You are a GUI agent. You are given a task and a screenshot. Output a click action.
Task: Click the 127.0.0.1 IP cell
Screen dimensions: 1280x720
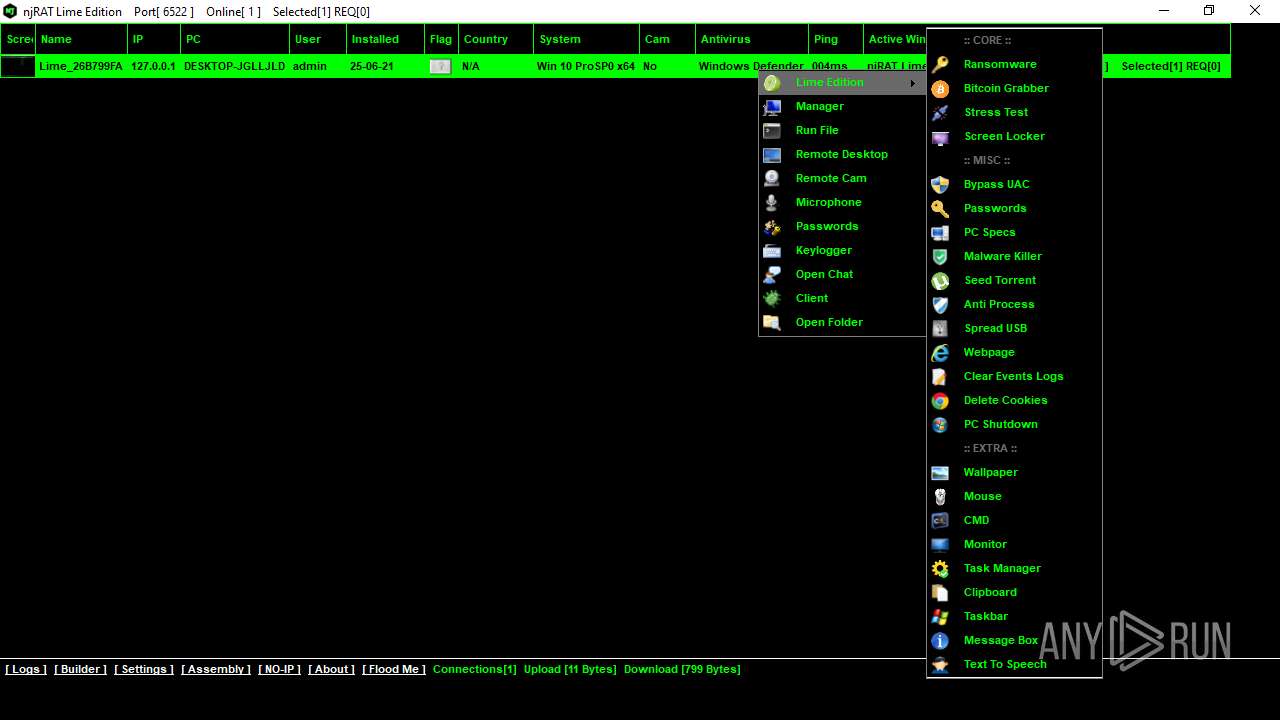(153, 66)
